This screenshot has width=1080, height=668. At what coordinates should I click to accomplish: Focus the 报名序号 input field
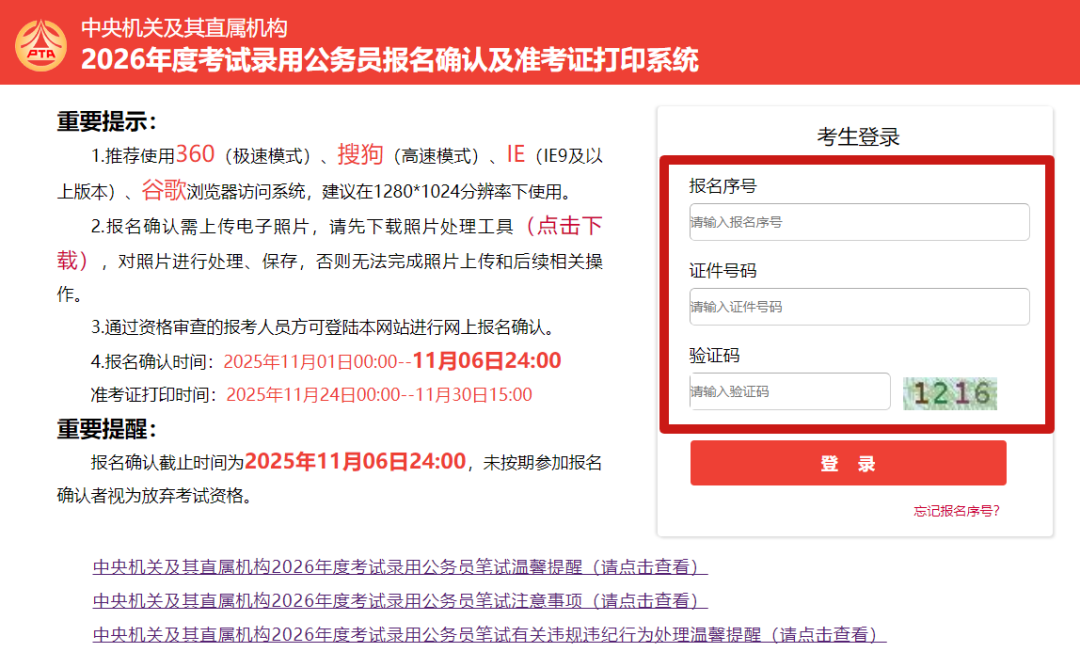click(858, 222)
